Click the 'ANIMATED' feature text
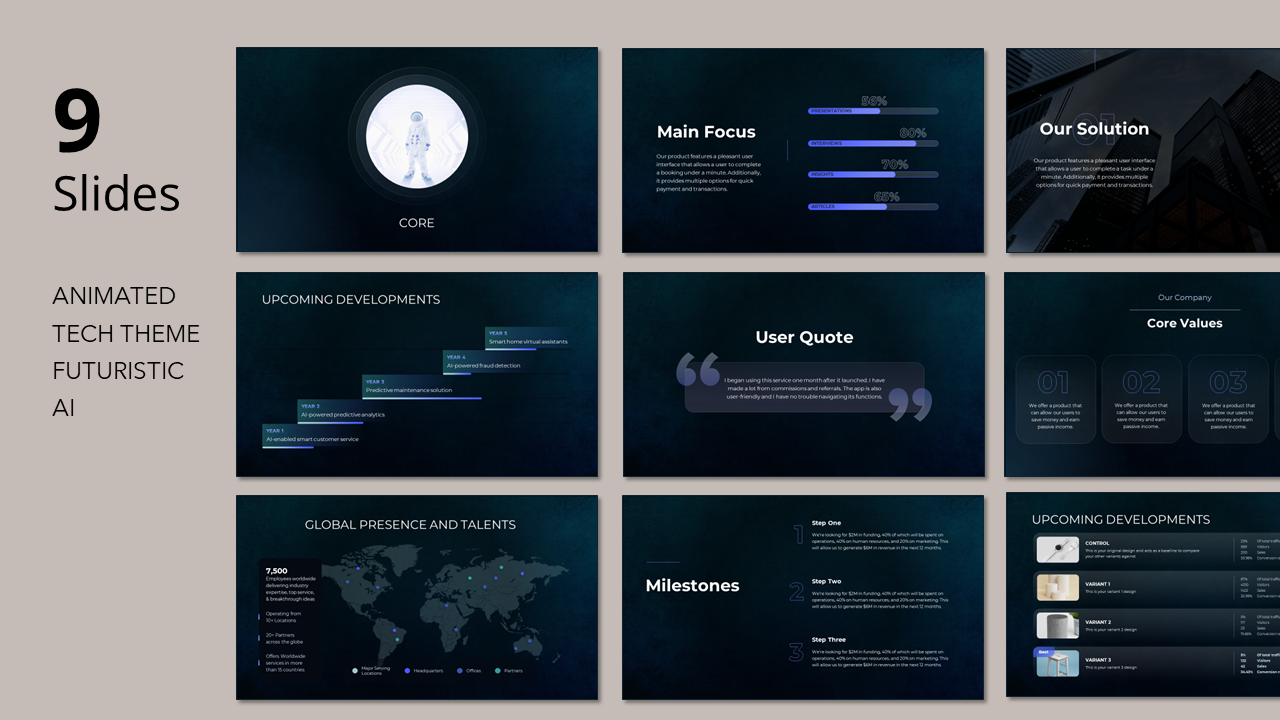 [x=114, y=296]
